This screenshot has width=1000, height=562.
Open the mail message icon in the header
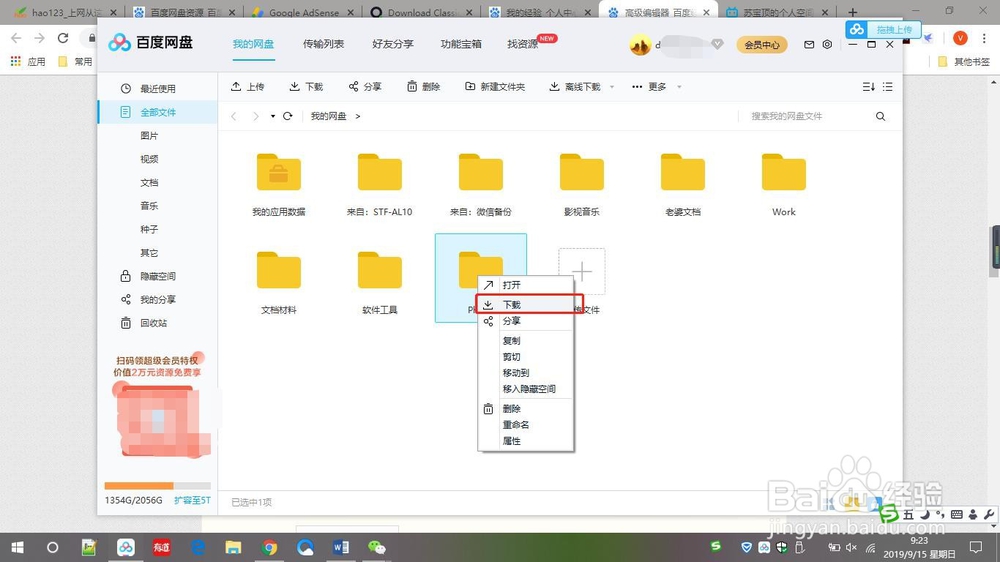809,45
